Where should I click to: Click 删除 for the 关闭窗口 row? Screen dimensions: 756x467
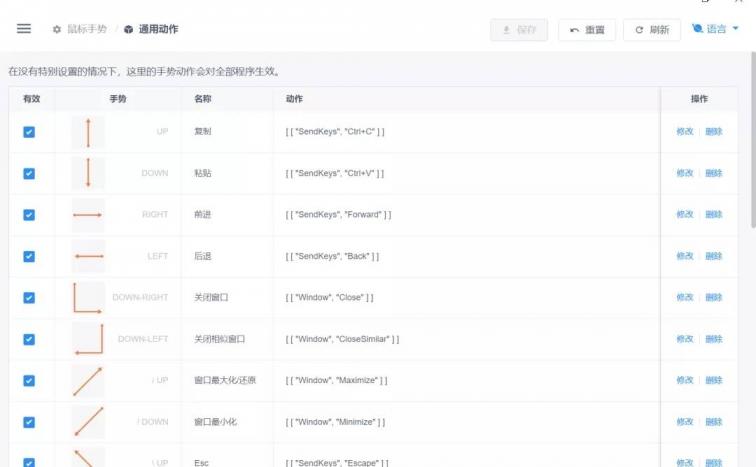pos(714,297)
